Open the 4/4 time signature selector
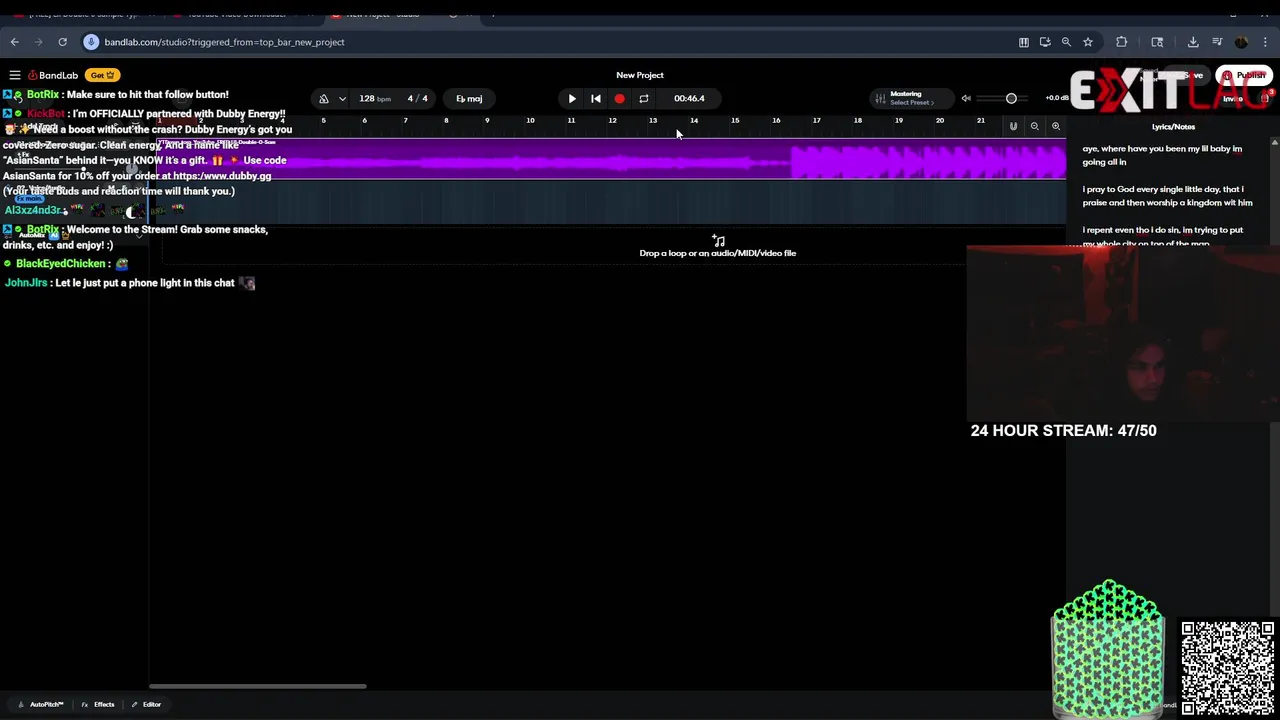The image size is (1280, 720). 417,98
